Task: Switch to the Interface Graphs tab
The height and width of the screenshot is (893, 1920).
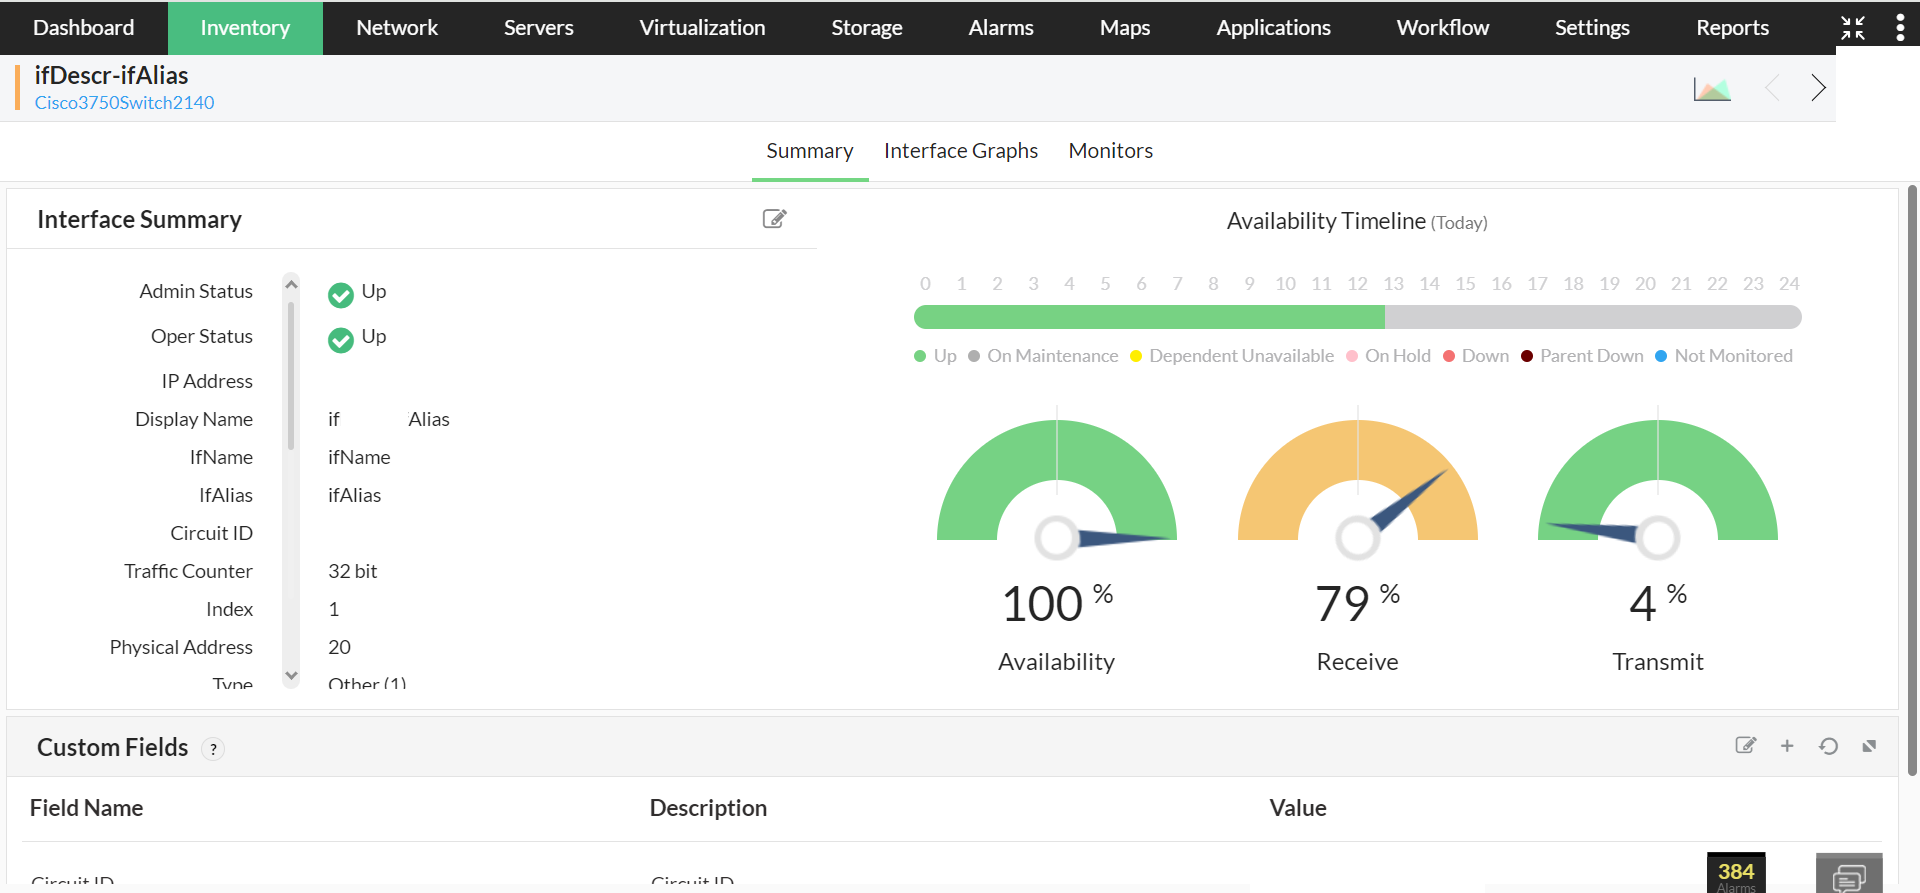Action: pyautogui.click(x=960, y=151)
